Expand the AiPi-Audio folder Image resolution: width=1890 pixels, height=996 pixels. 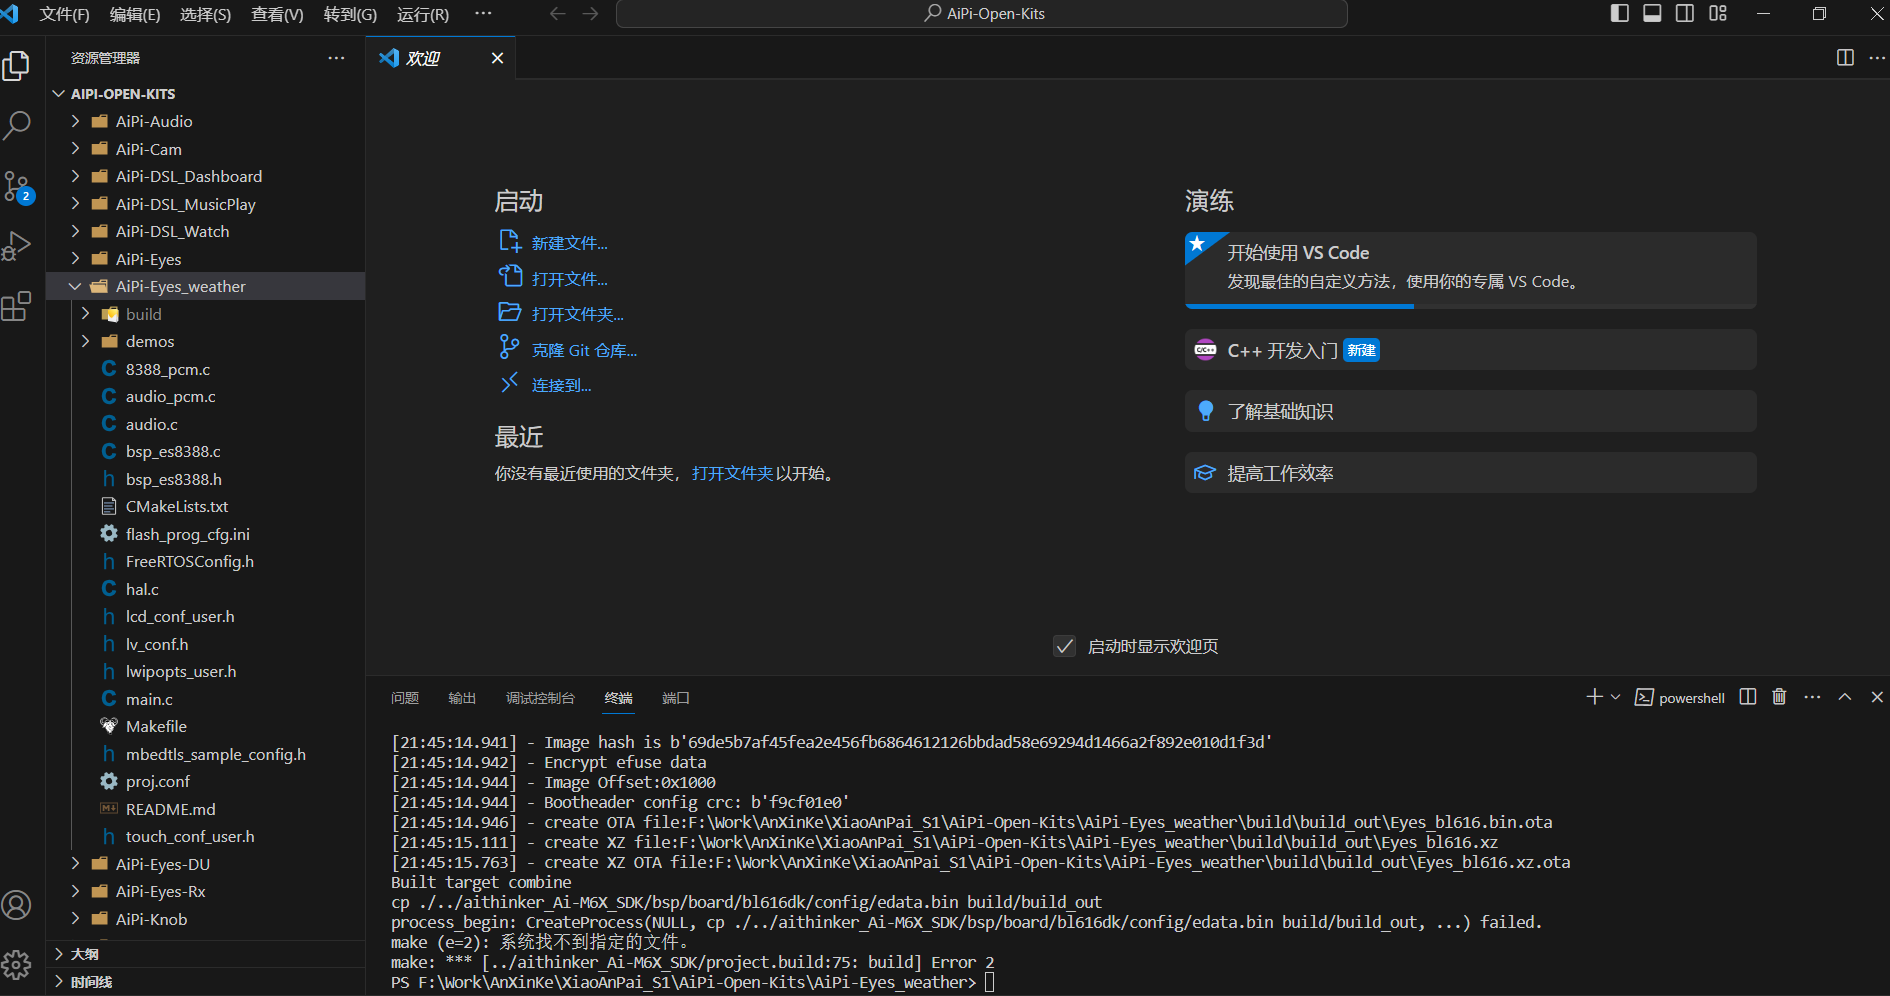205,121
